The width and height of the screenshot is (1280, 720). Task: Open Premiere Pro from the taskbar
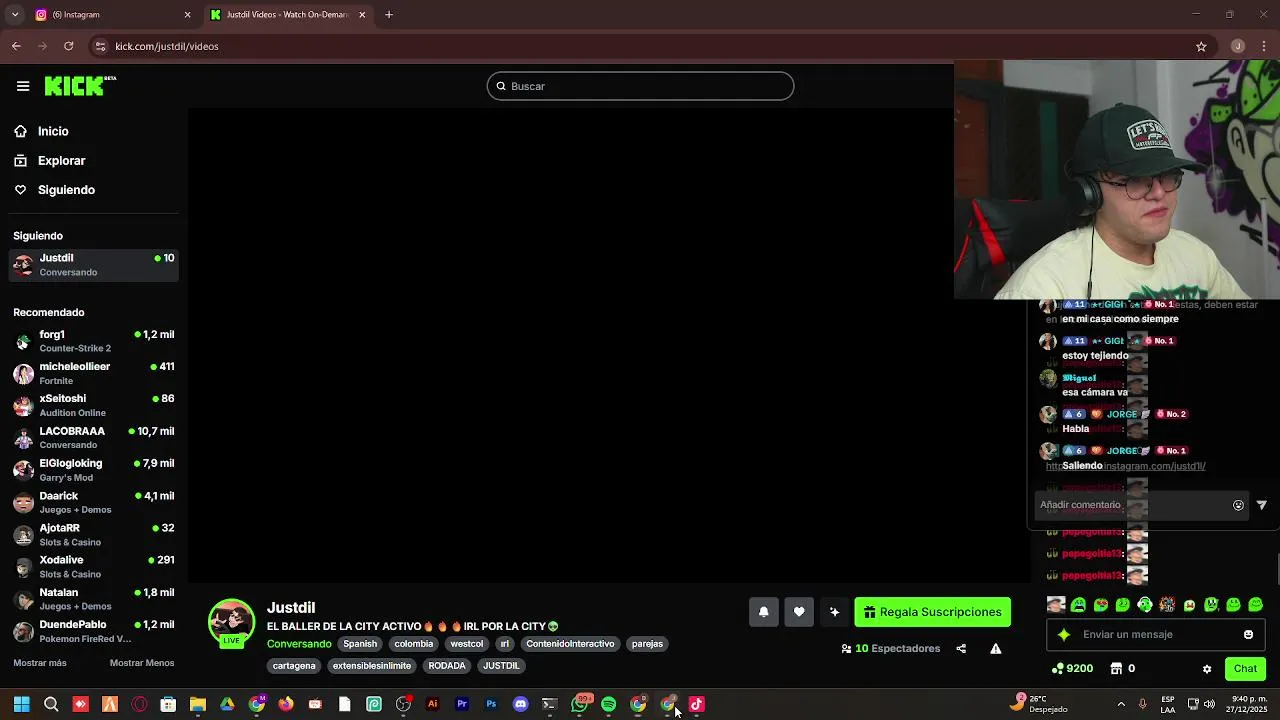462,704
